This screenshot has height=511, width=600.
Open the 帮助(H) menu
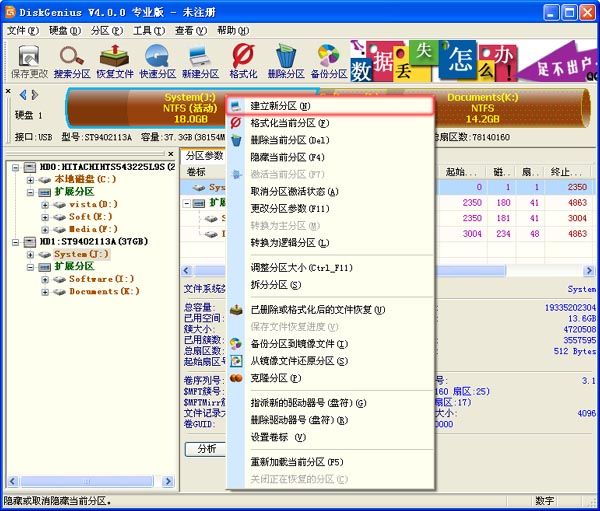coord(233,31)
